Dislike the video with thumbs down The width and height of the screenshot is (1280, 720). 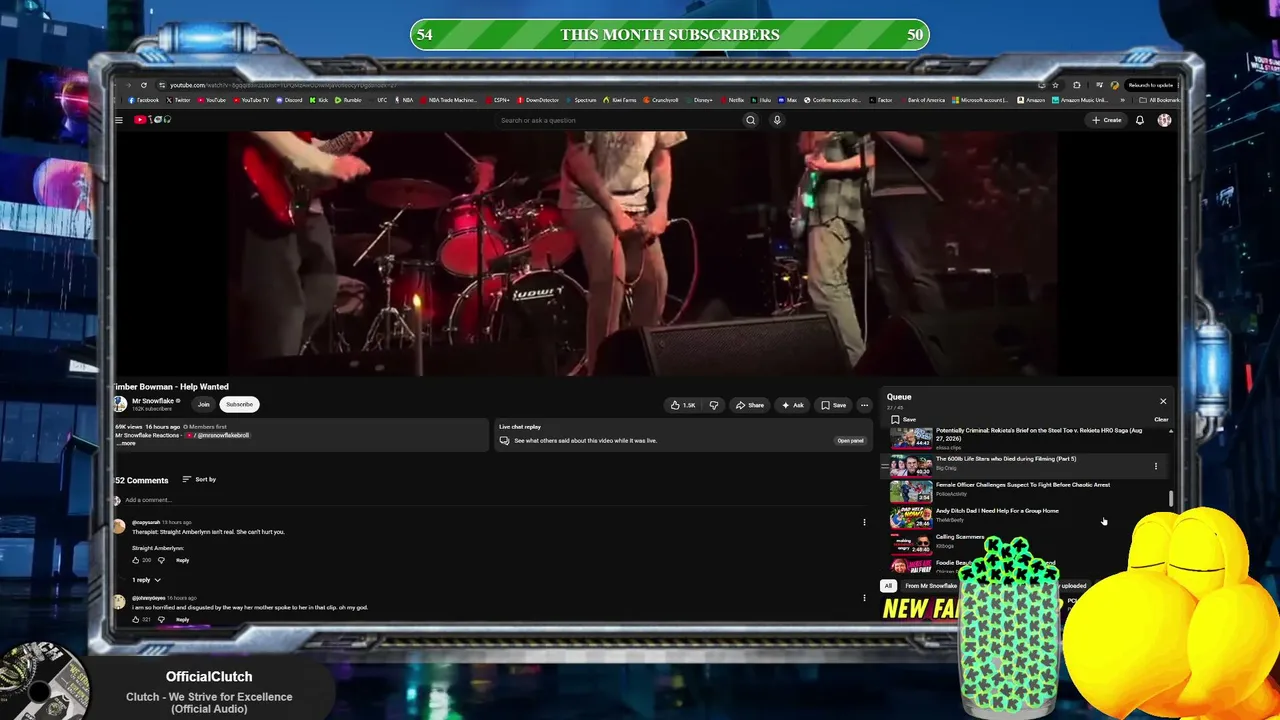pos(713,405)
